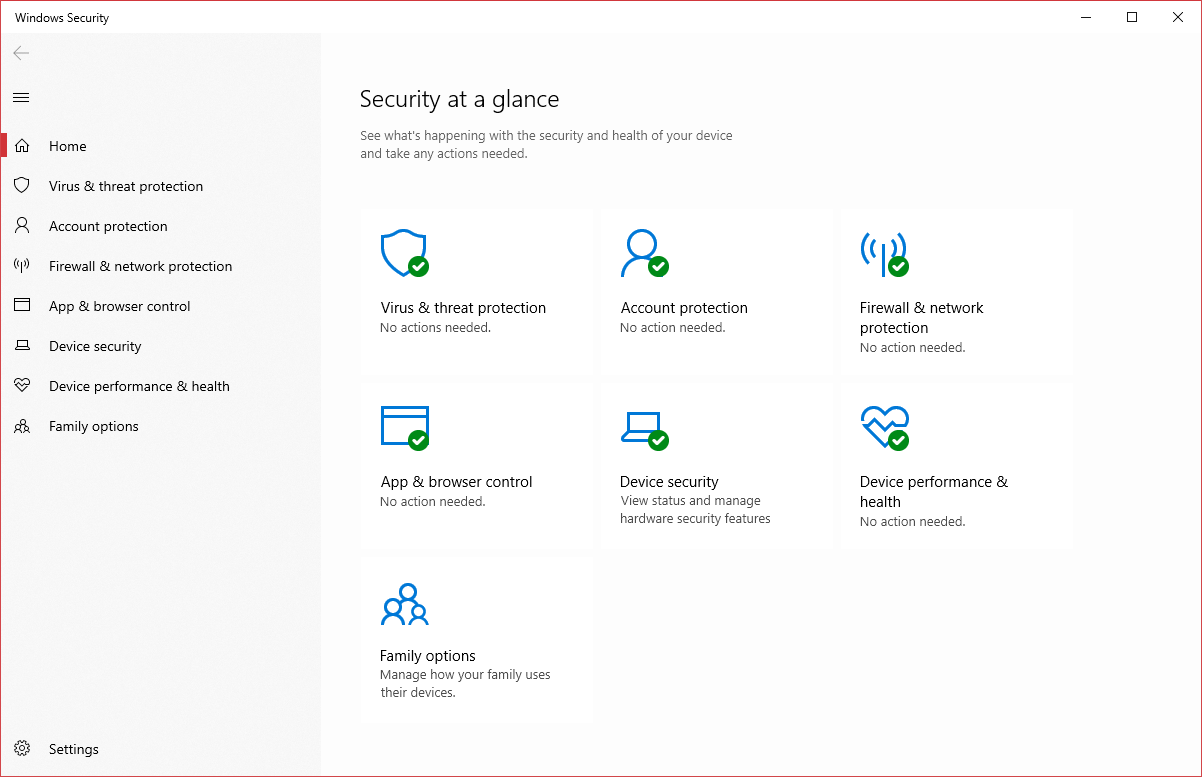Click the antenna icon in the sidebar
Viewport: 1202px width, 777px height.
(22, 266)
